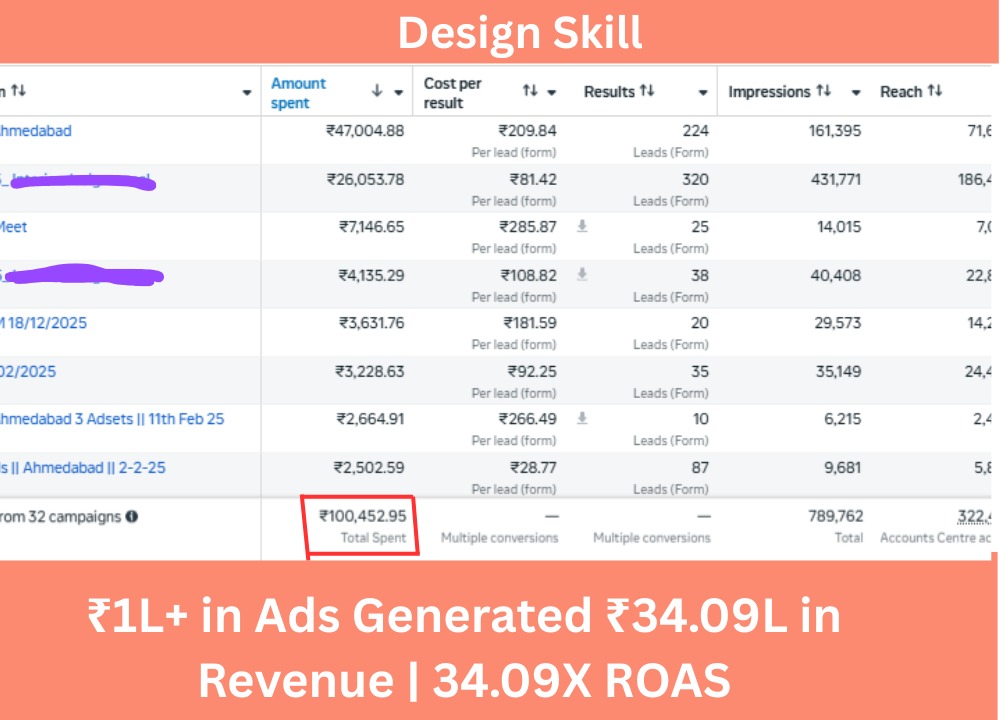This screenshot has height=720, width=1000.
Task: Click the info icon next to 32 campaigns
Action: coord(132,517)
